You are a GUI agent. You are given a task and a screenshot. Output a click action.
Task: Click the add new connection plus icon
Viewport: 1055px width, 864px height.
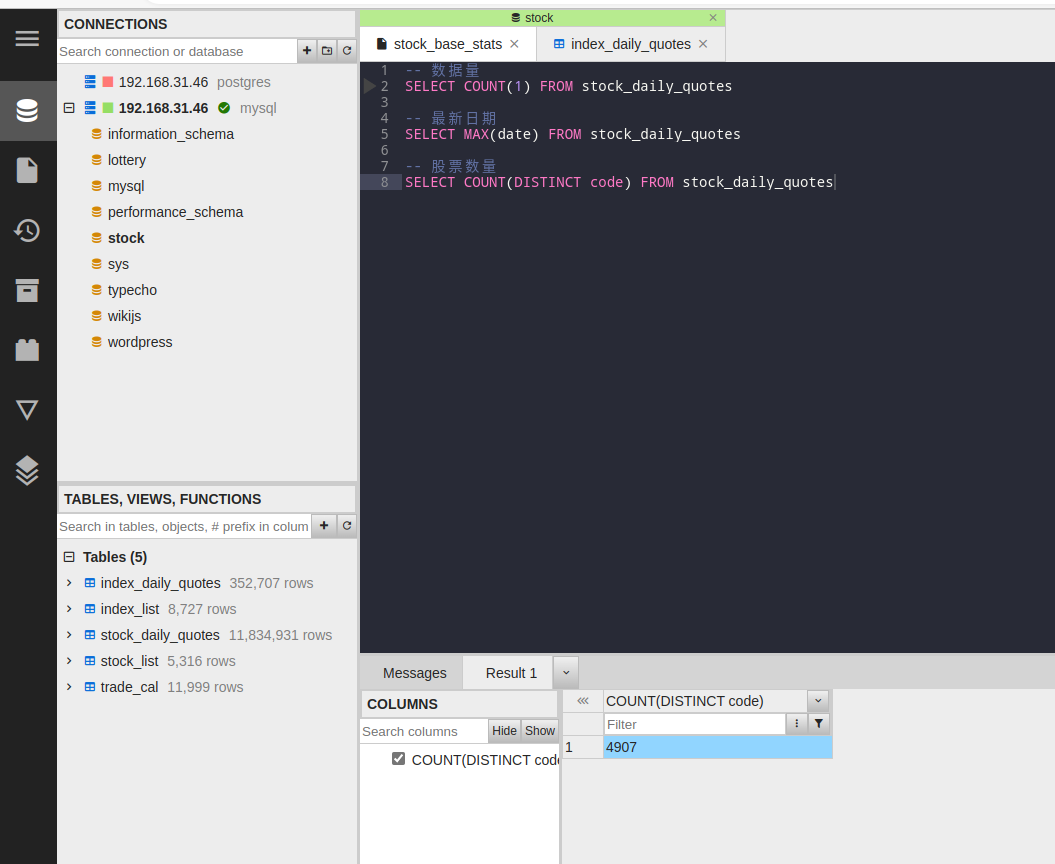(x=307, y=51)
